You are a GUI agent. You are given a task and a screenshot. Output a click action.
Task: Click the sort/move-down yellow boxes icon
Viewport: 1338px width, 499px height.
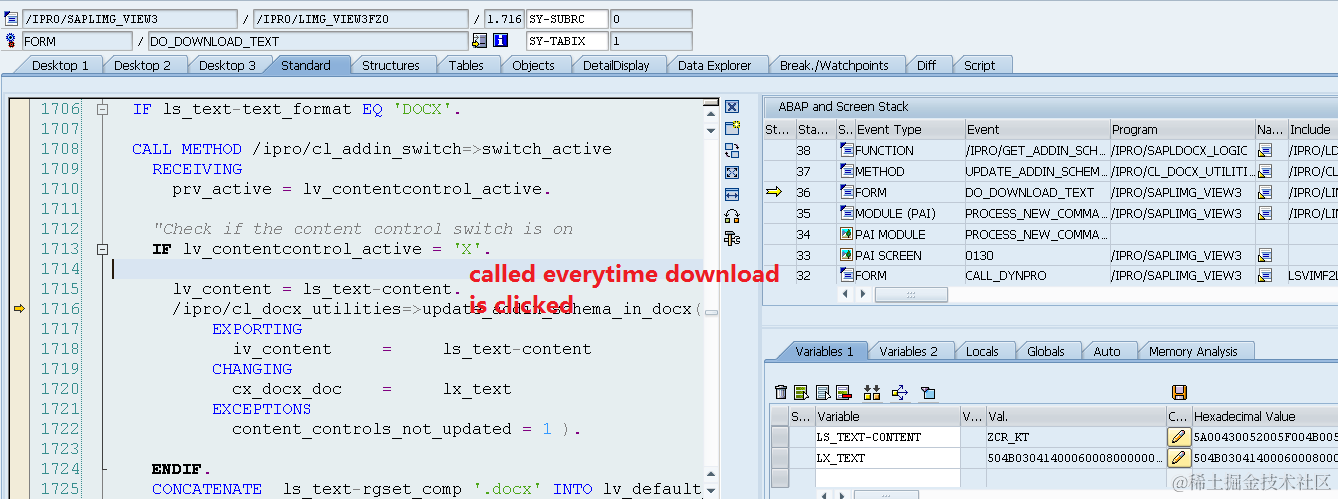(x=872, y=393)
